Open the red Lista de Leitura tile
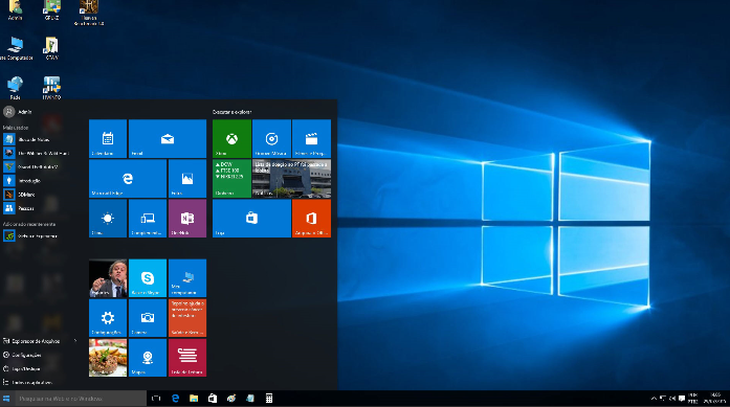 tap(187, 358)
